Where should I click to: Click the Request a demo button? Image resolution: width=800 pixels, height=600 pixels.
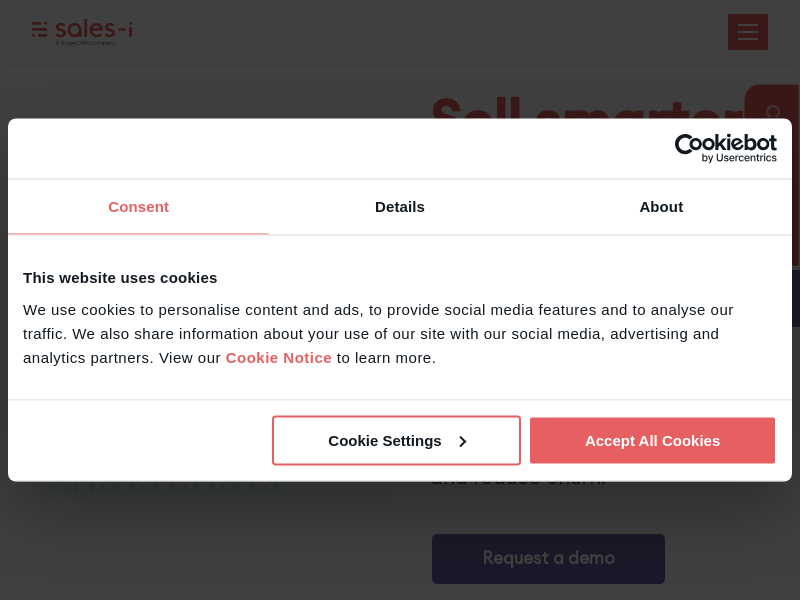pyautogui.click(x=548, y=558)
